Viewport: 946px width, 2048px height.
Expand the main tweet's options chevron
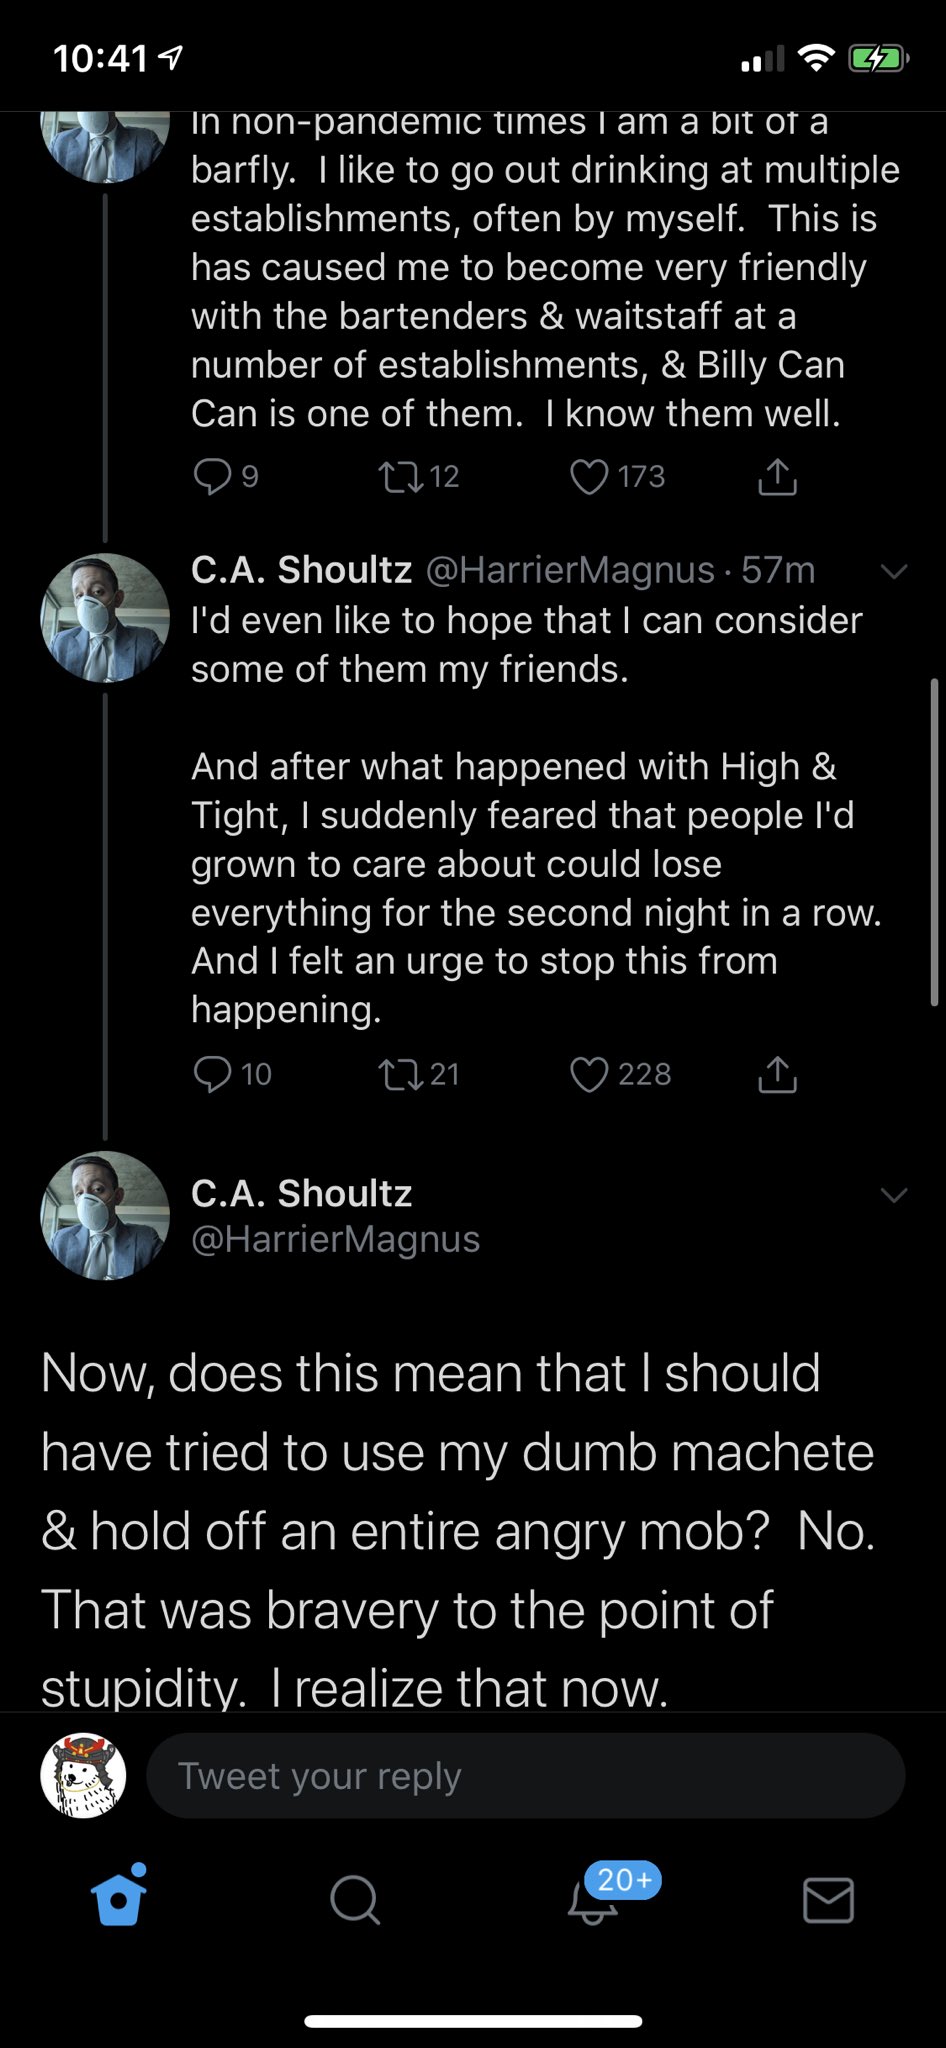click(x=893, y=1195)
